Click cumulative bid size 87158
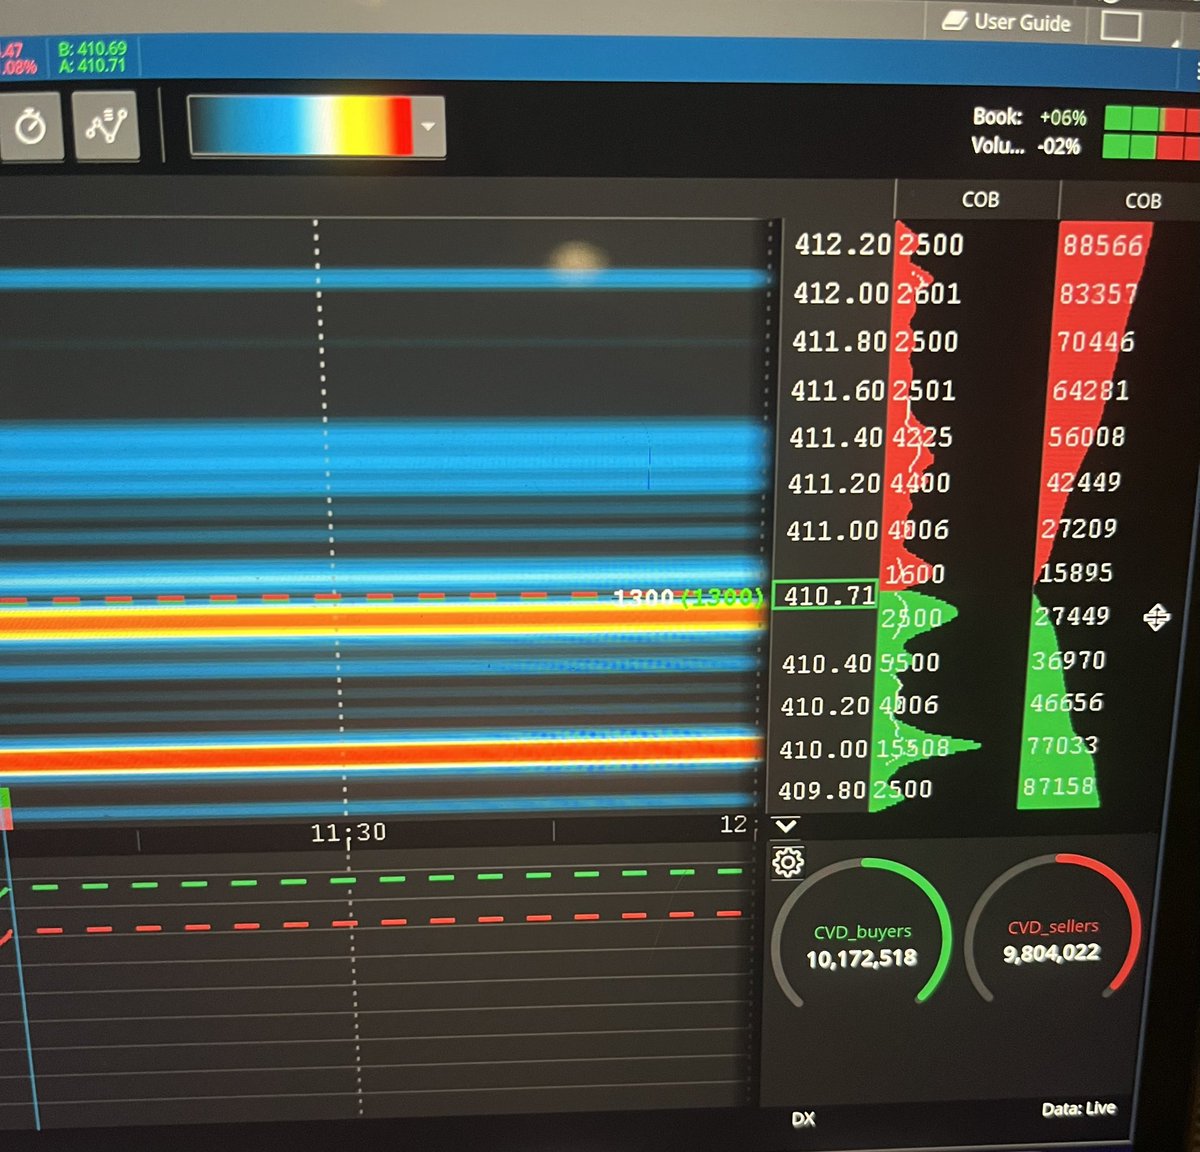The image size is (1200, 1152). pos(1058,787)
